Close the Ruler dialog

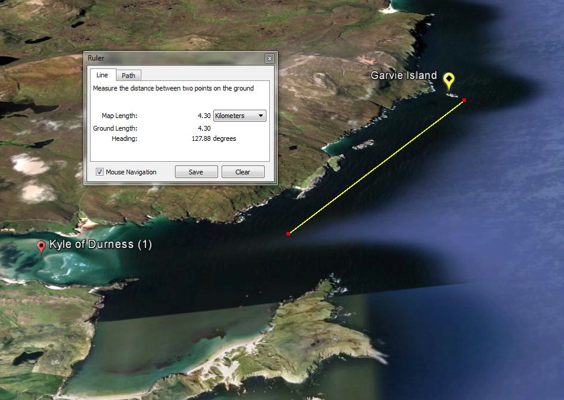pyautogui.click(x=269, y=58)
